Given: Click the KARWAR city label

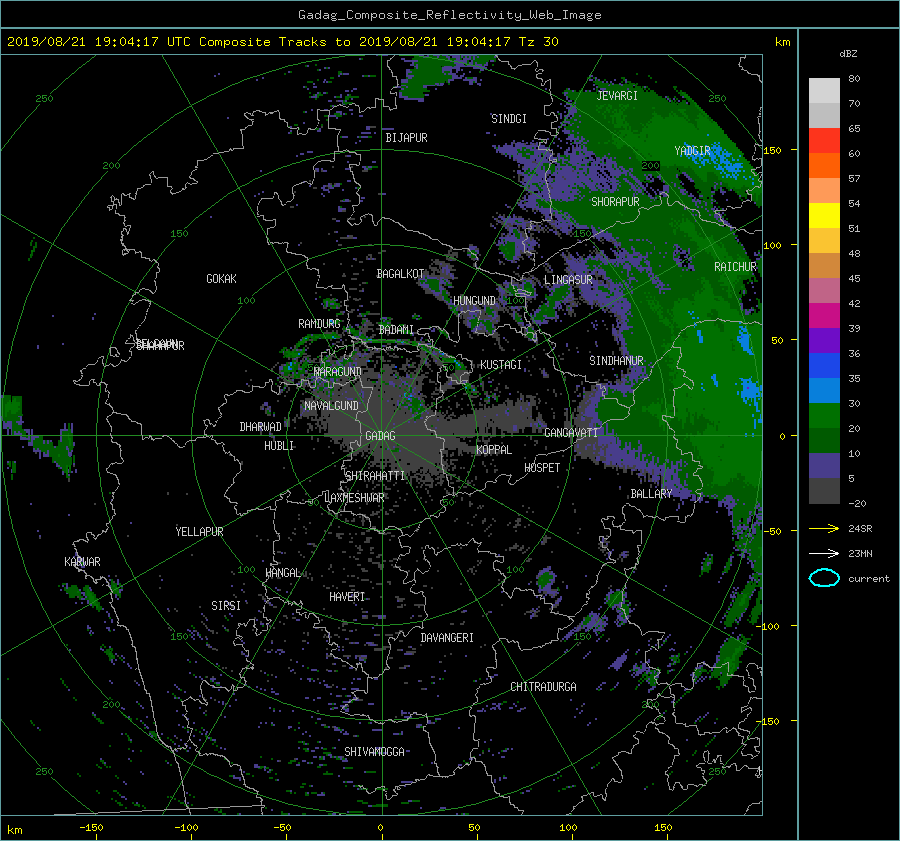Looking at the screenshot, I should [83, 561].
